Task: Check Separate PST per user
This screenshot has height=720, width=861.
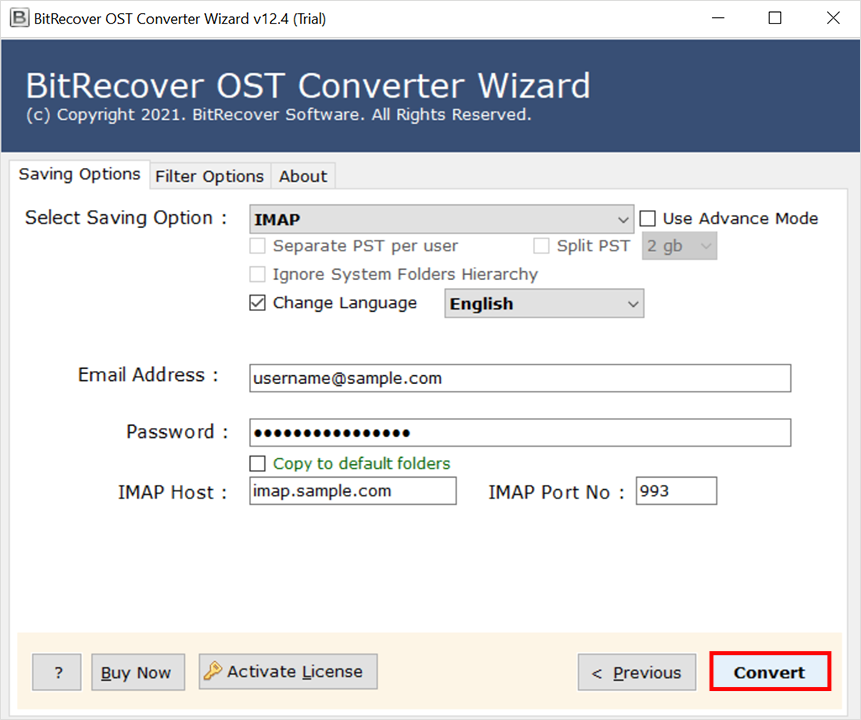Action: (258, 245)
